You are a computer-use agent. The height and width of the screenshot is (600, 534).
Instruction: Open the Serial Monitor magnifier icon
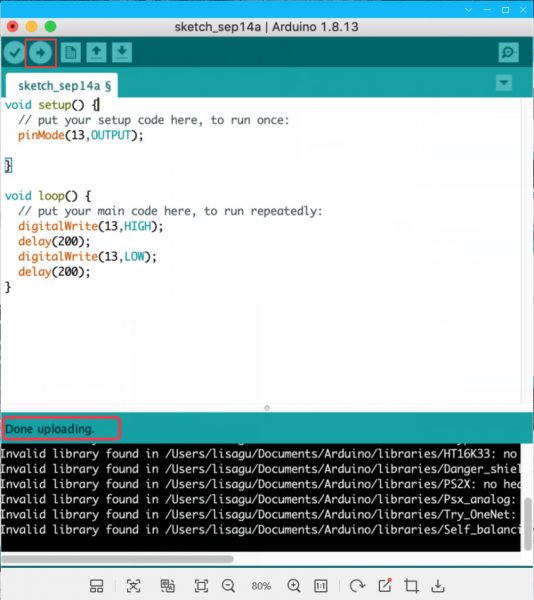[508, 52]
